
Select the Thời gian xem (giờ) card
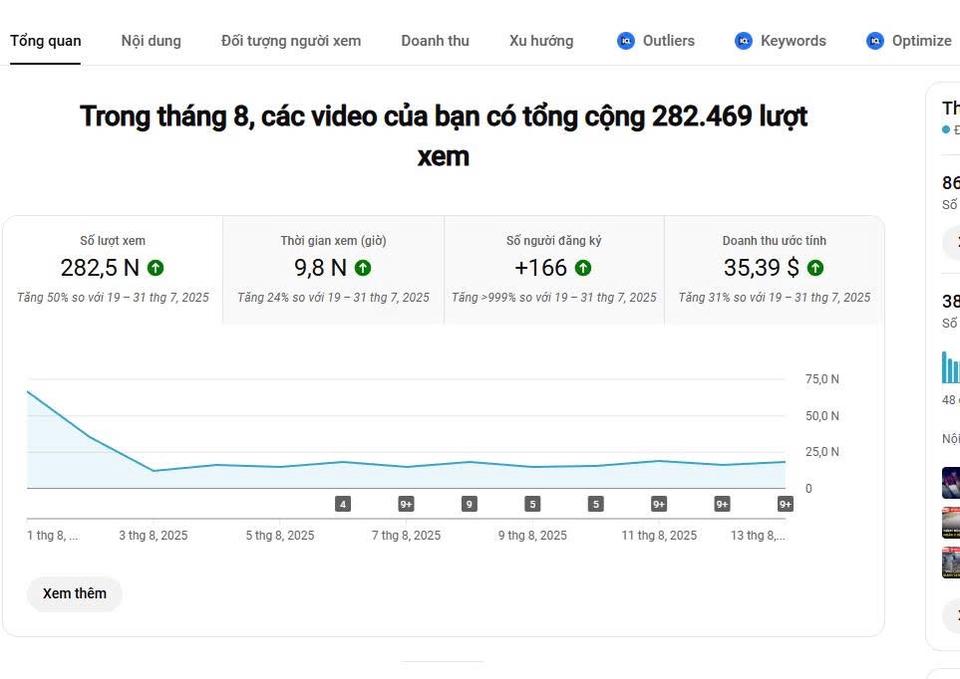(333, 270)
